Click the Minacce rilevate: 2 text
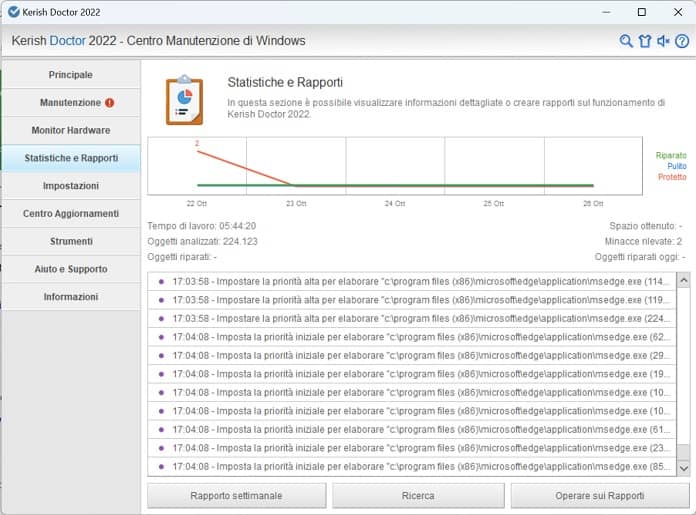 coord(643,242)
